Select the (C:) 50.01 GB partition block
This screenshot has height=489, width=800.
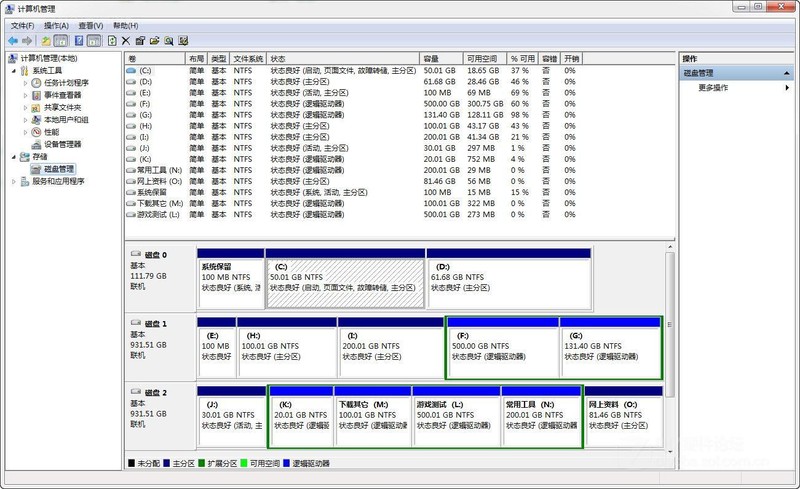(345, 280)
